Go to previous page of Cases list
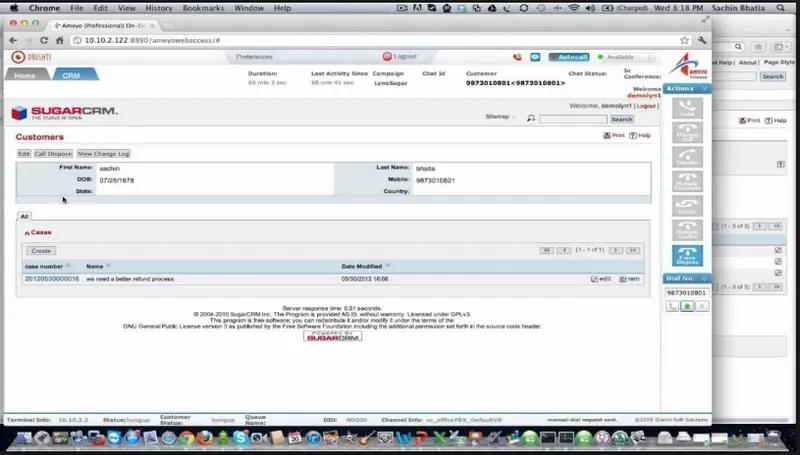Viewport: 800px width, 455px height. tap(564, 250)
